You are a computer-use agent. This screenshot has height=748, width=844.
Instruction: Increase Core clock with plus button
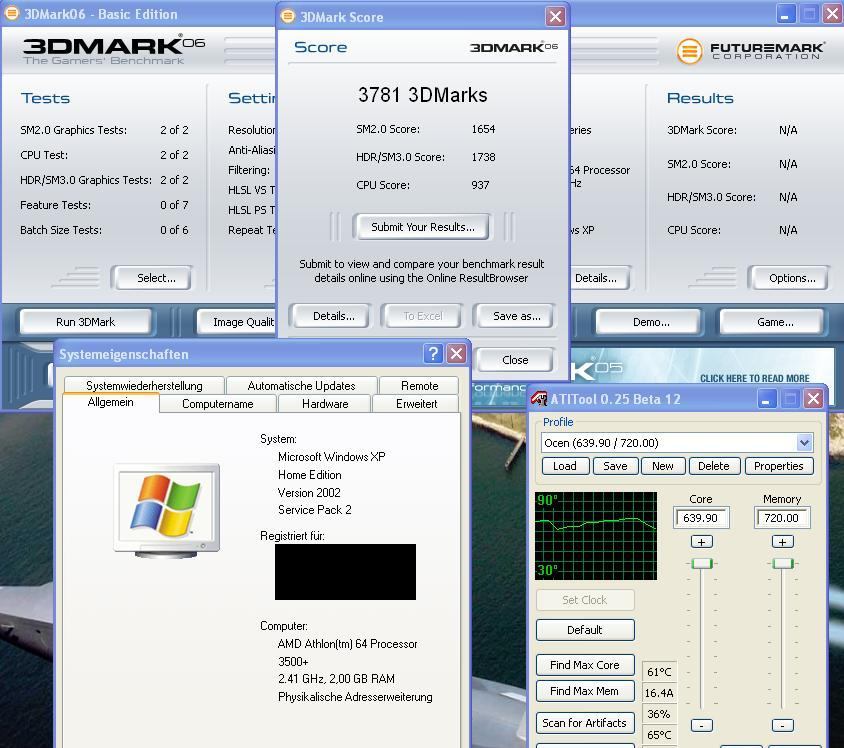pos(701,542)
